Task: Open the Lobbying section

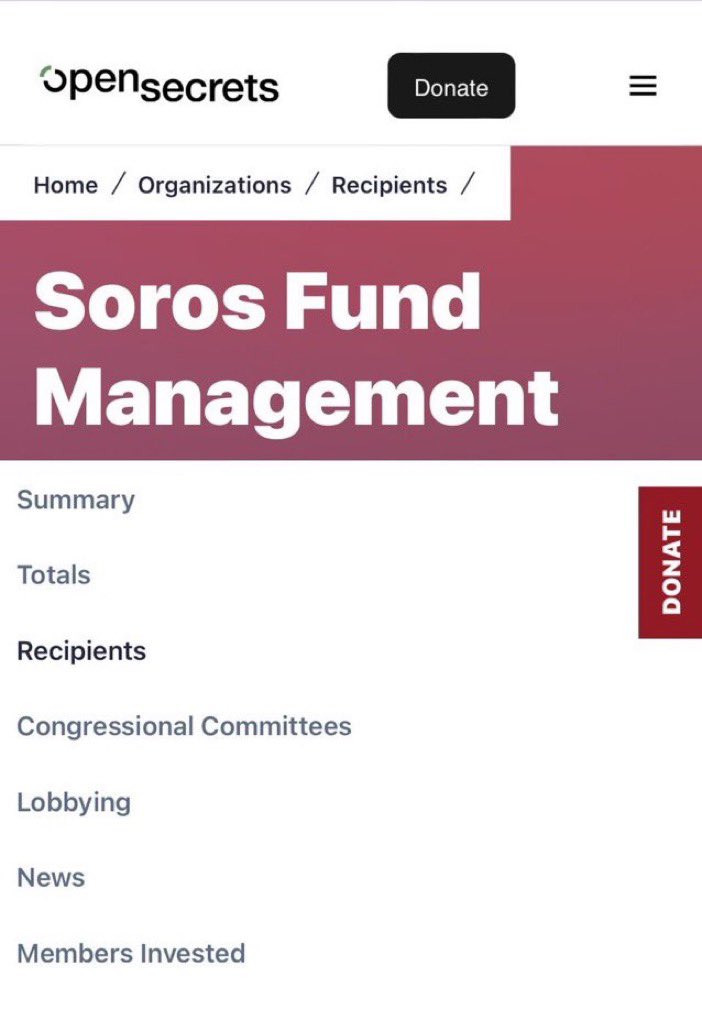Action: tap(74, 802)
